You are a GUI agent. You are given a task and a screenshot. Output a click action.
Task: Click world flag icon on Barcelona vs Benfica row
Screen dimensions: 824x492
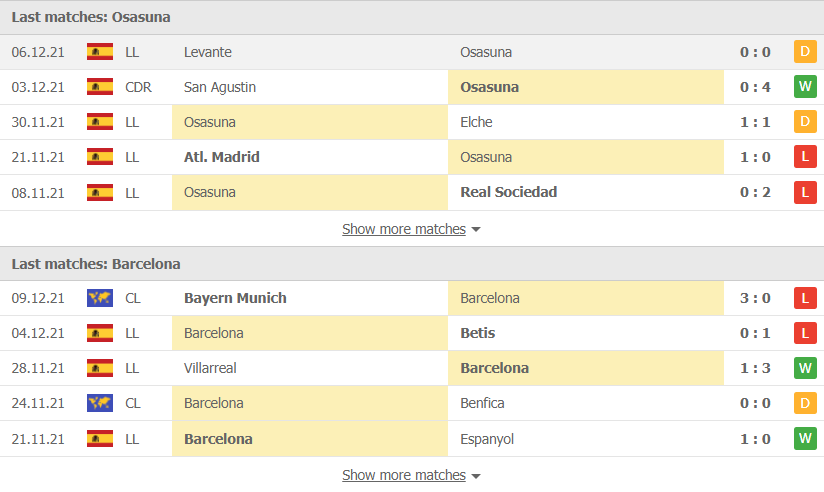100,403
